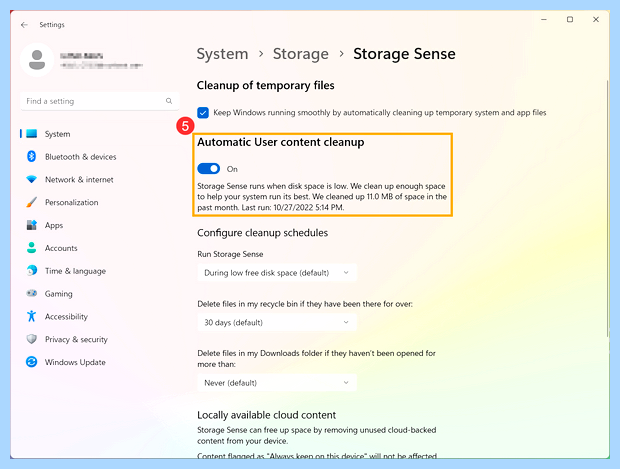
Task: Open Apps label in sidebar
Action: pos(54,225)
